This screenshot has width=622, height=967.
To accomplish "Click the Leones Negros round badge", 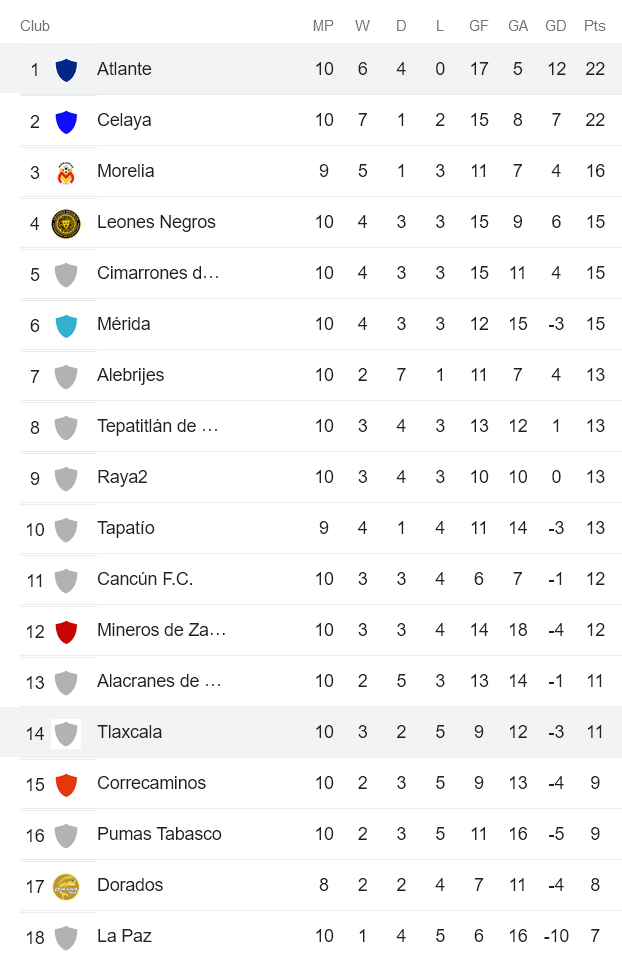I will pyautogui.click(x=66, y=223).
